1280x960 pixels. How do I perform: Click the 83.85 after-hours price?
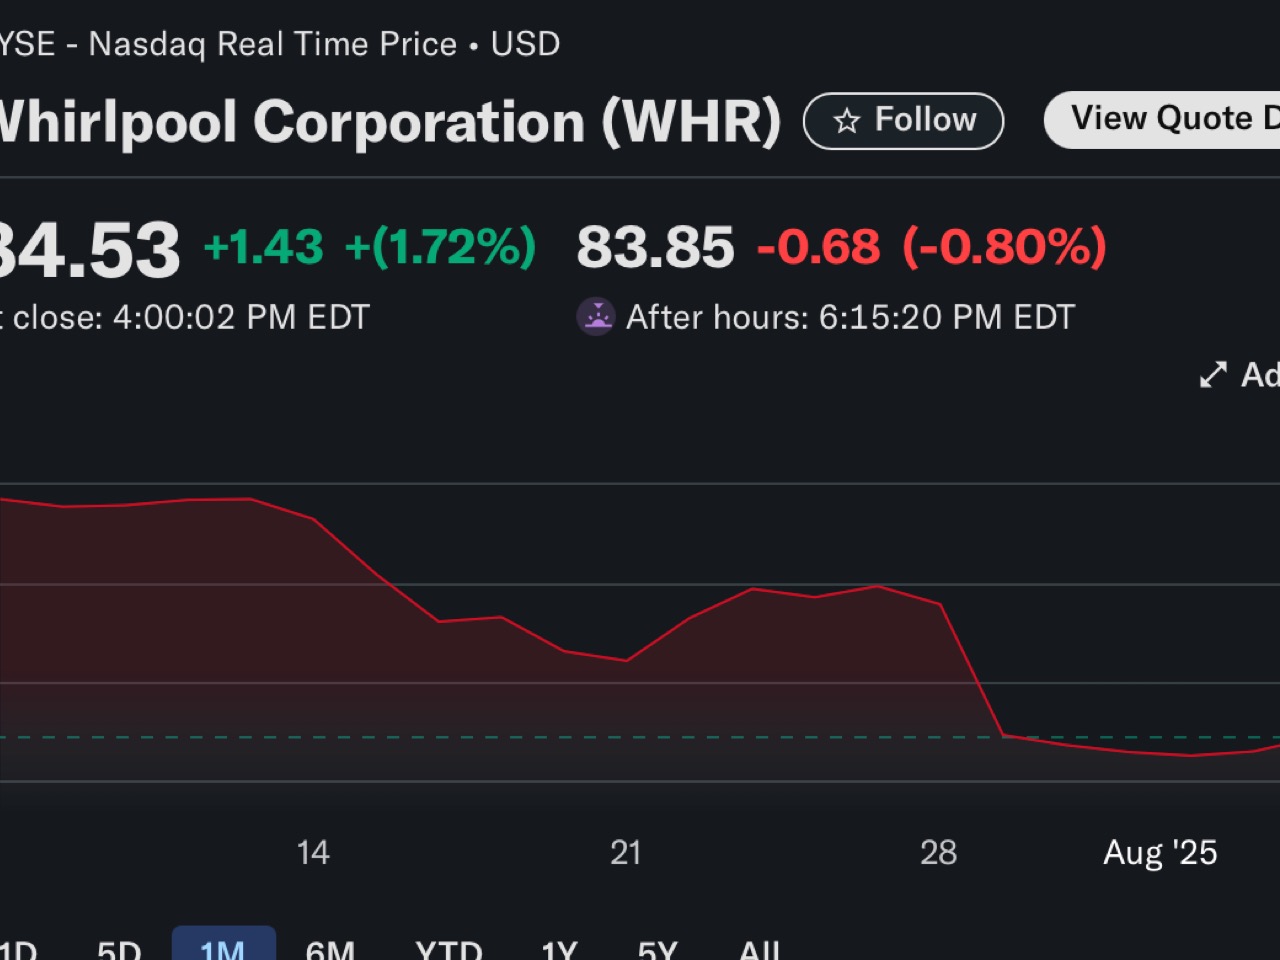[x=655, y=247]
